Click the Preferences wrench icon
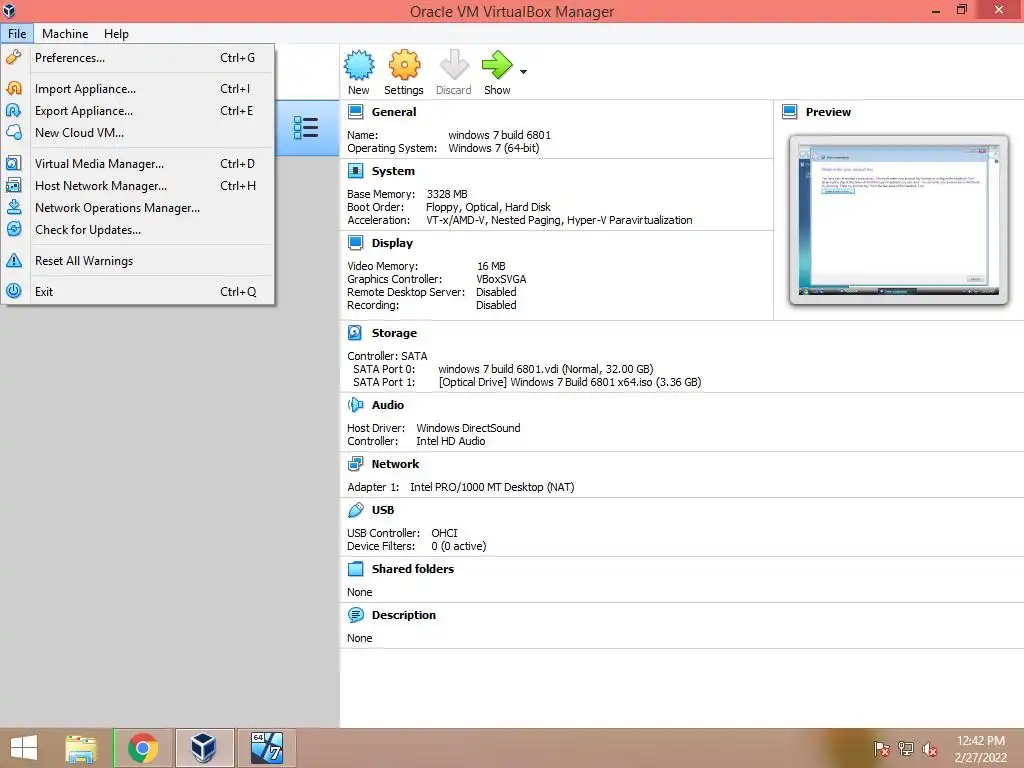1024x768 pixels. (14, 57)
